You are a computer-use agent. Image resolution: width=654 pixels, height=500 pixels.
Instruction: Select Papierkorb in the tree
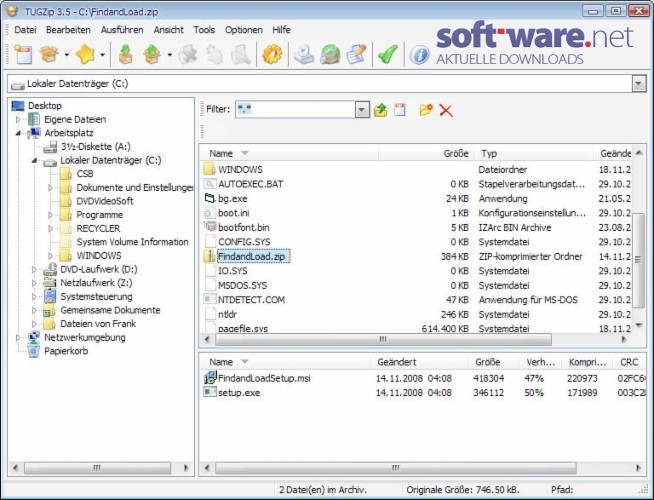[66, 351]
